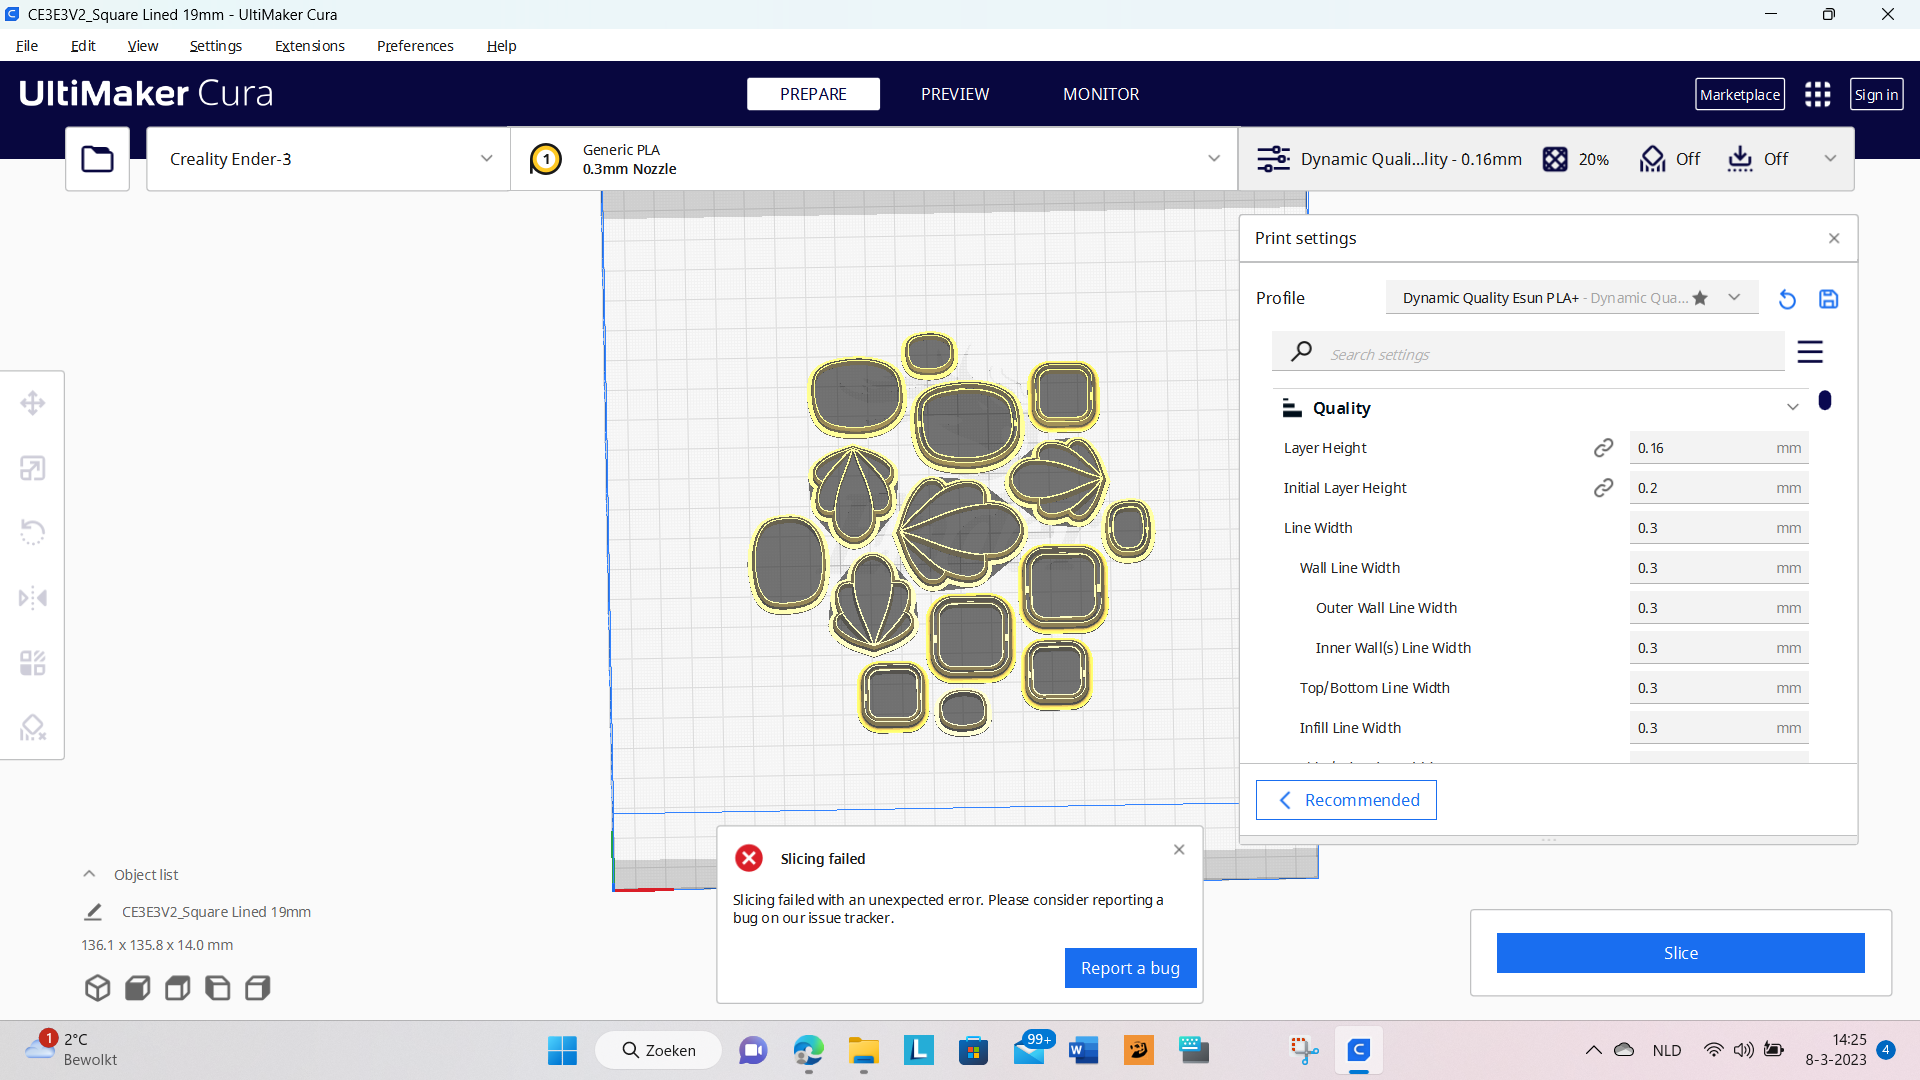The height and width of the screenshot is (1080, 1920).
Task: Open the Dynamic Quality profile dropdown
Action: coord(1572,298)
